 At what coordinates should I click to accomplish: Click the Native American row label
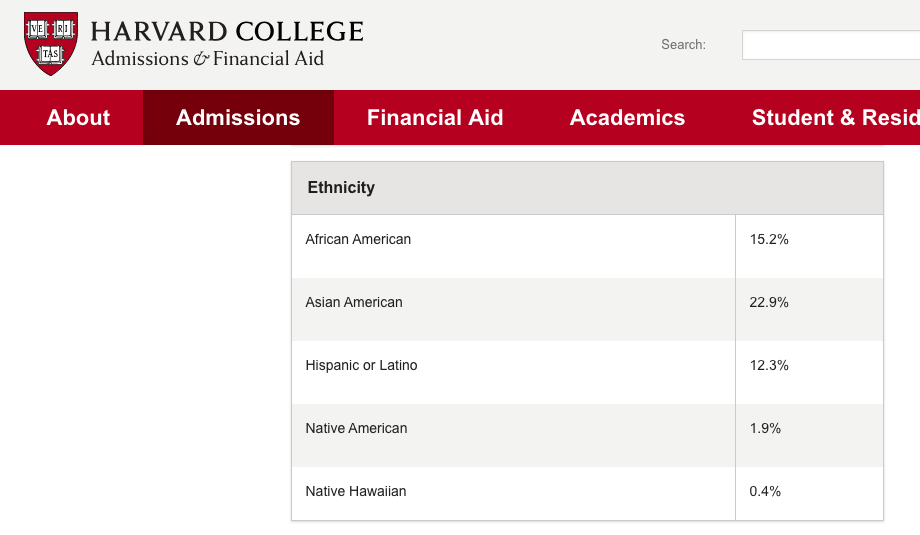356,428
